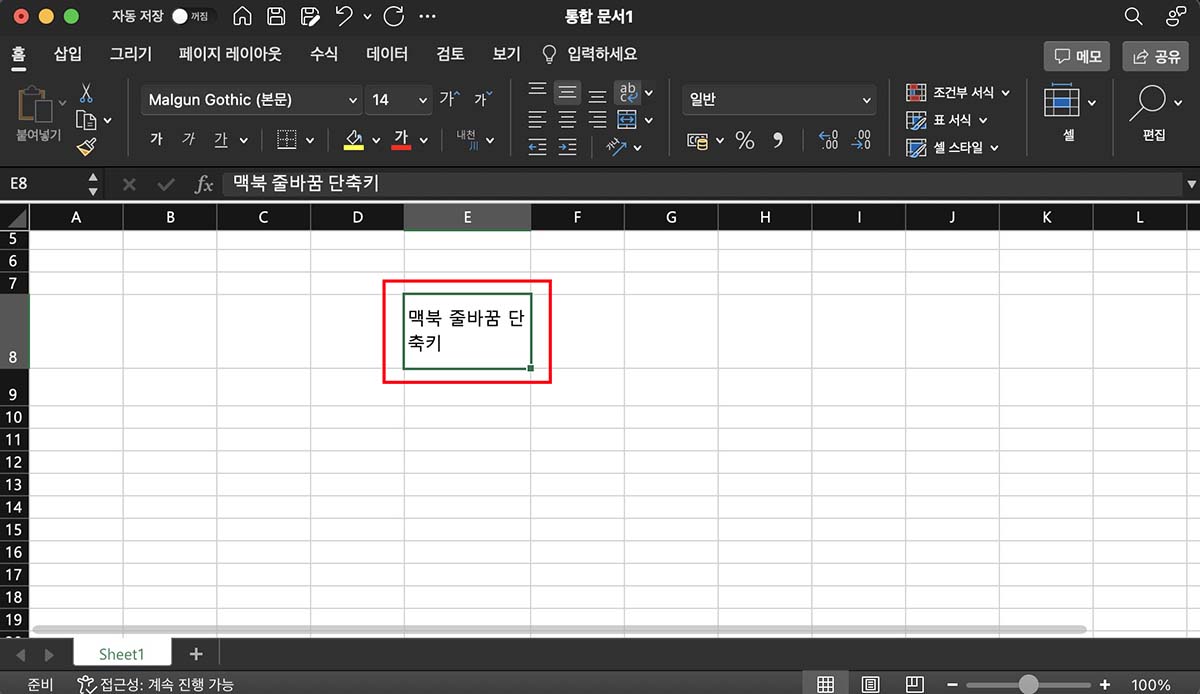
Task: Open the 셀 cells group button
Action: [1069, 112]
